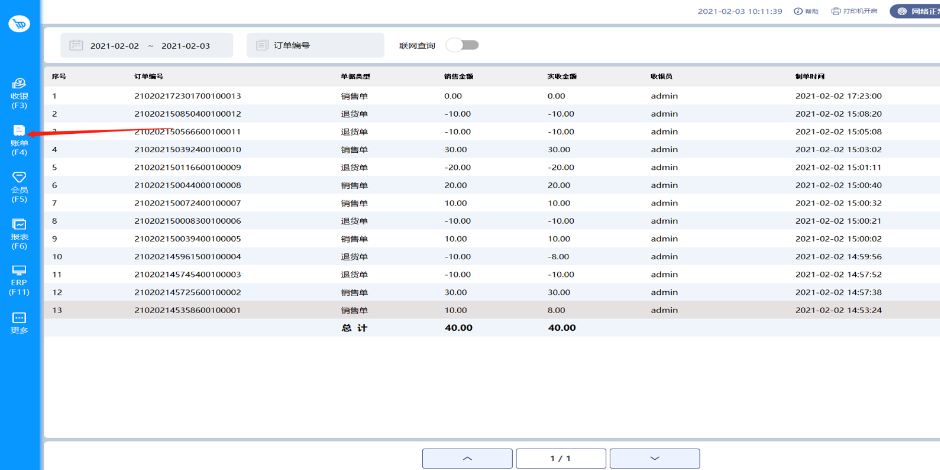
Task: Select order row ending in 100013
Action: pos(188,96)
